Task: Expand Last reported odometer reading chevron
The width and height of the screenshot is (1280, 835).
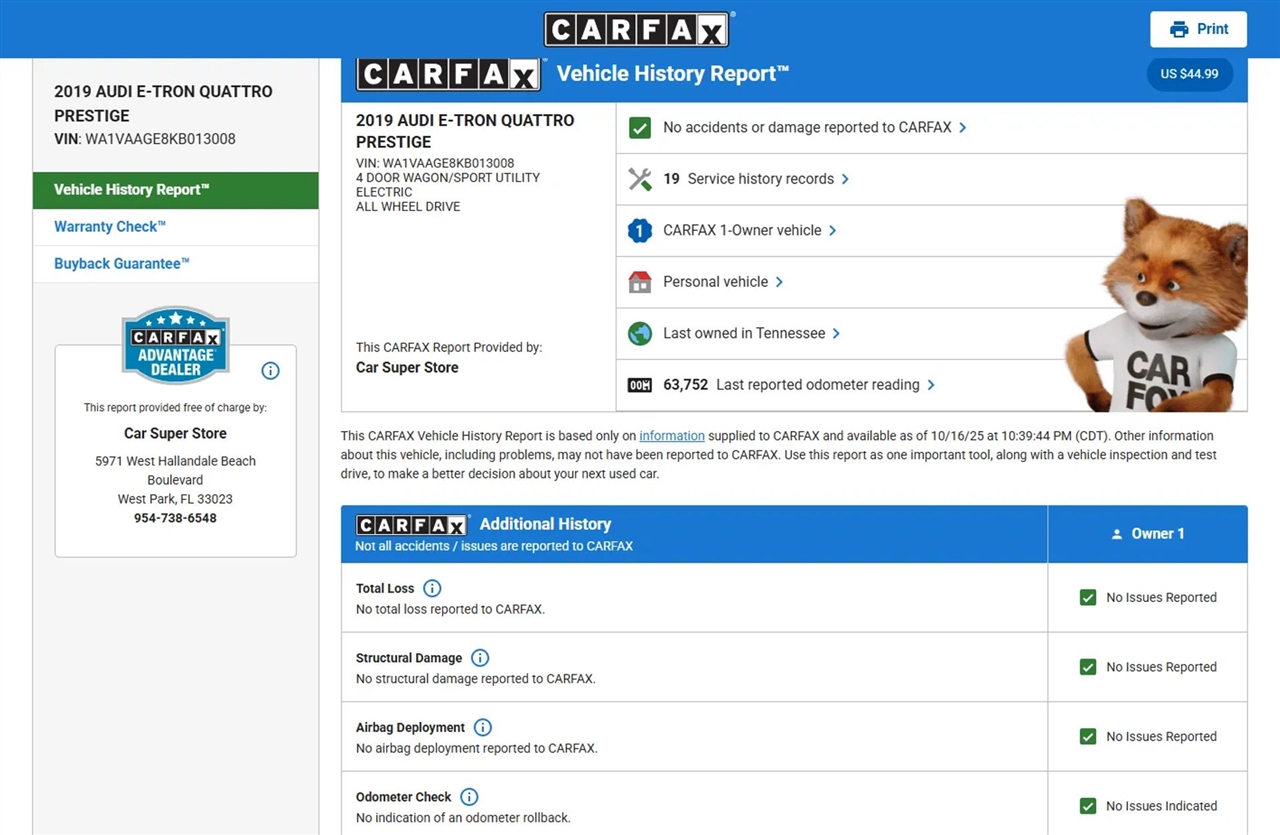Action: tap(931, 385)
